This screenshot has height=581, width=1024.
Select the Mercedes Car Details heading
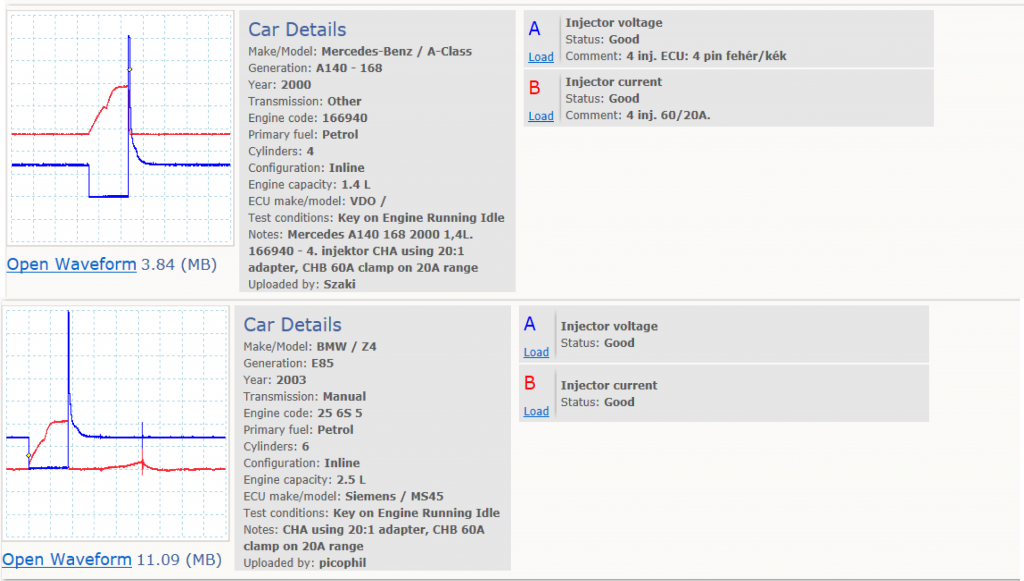[x=297, y=29]
